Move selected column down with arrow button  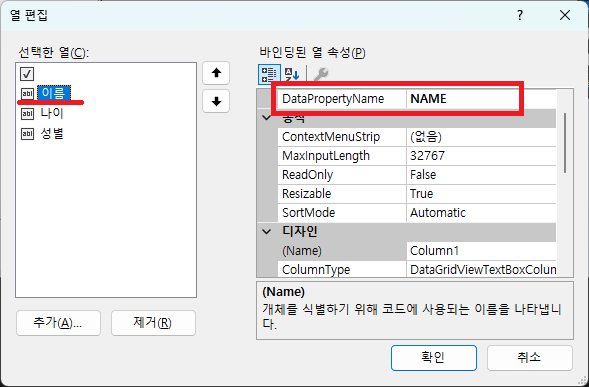(216, 101)
